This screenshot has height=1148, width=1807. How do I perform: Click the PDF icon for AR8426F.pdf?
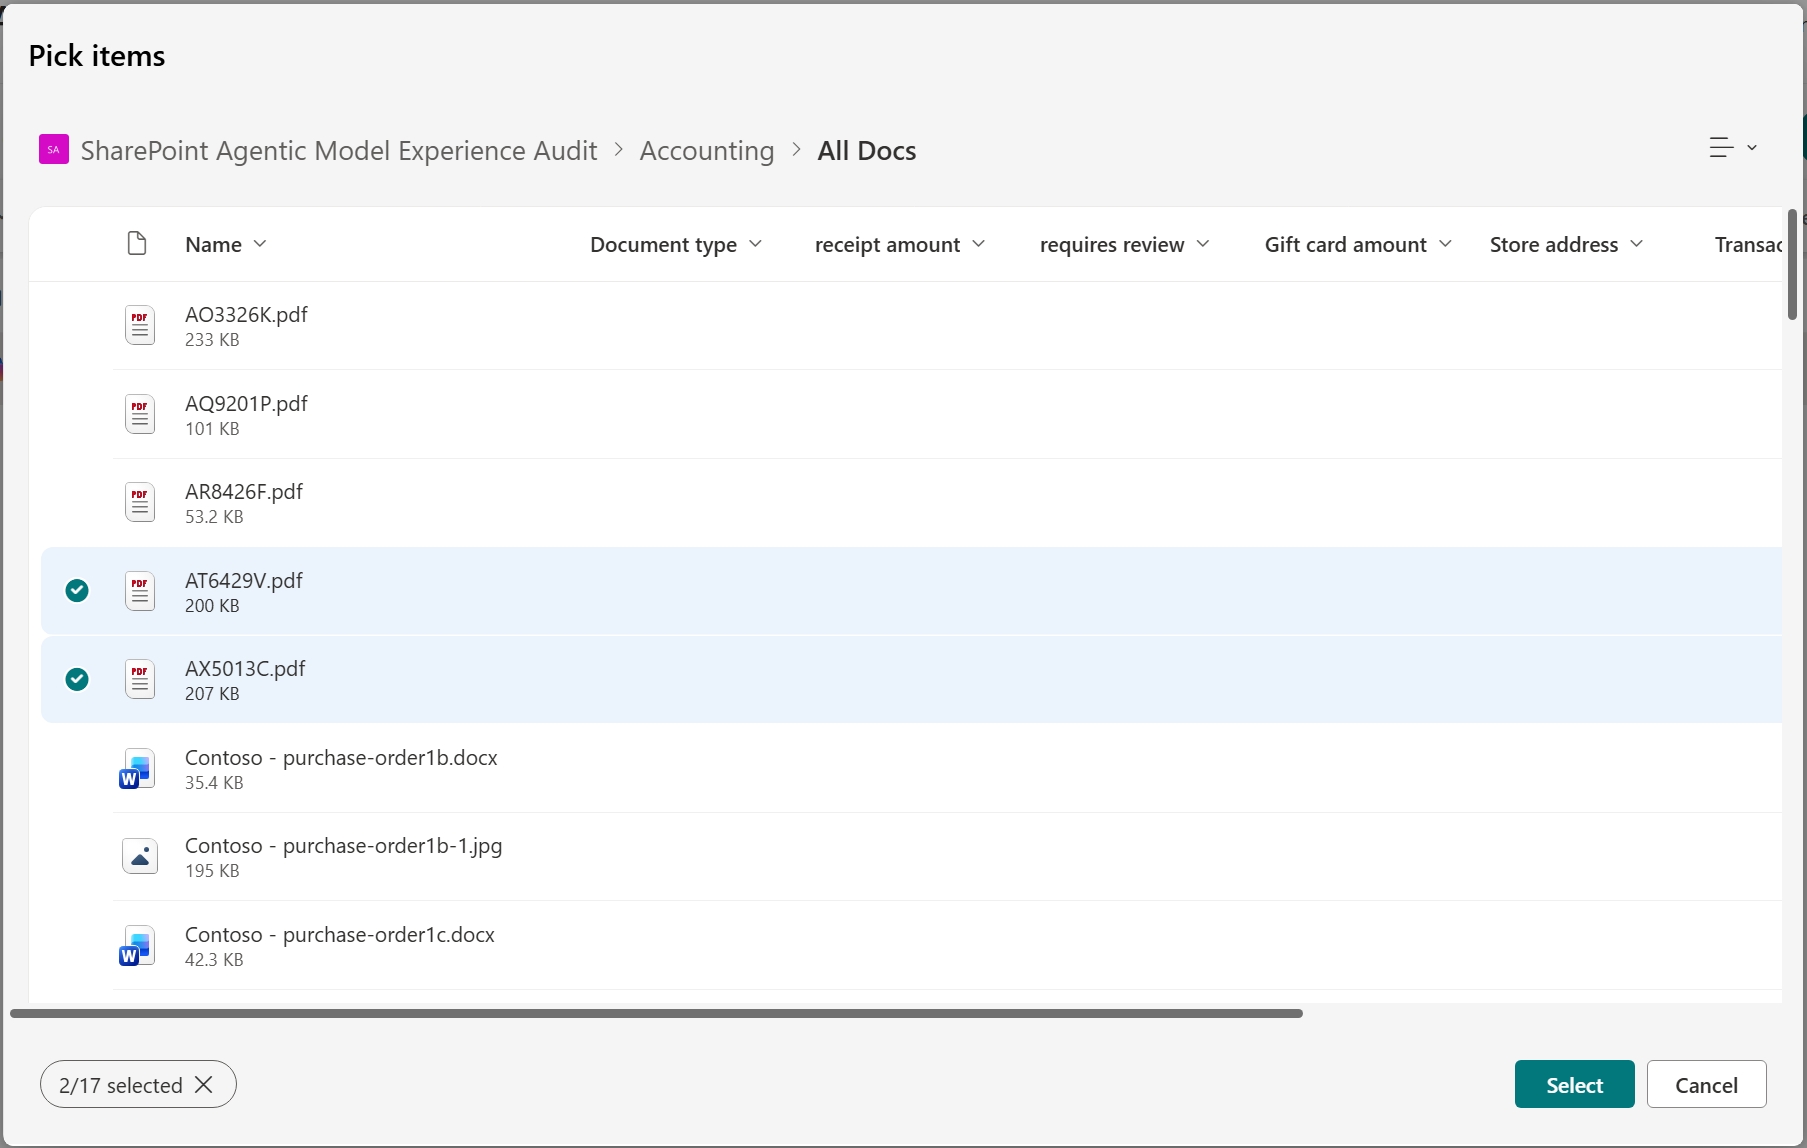[140, 502]
